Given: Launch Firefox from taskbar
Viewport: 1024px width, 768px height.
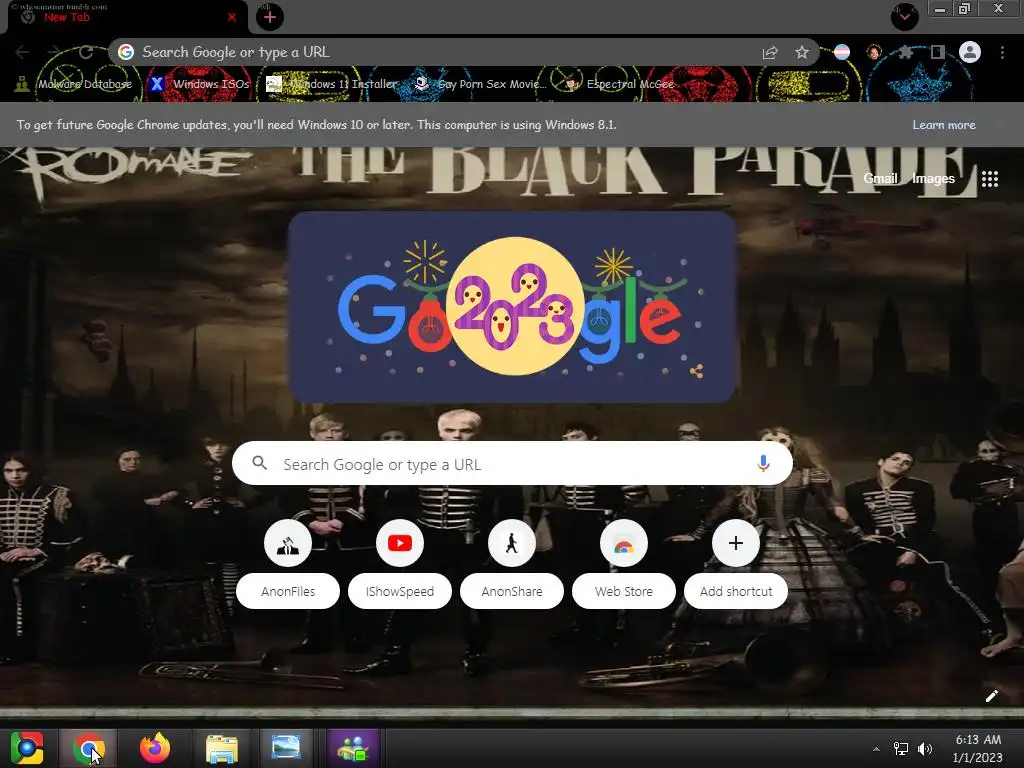Looking at the screenshot, I should (x=155, y=748).
